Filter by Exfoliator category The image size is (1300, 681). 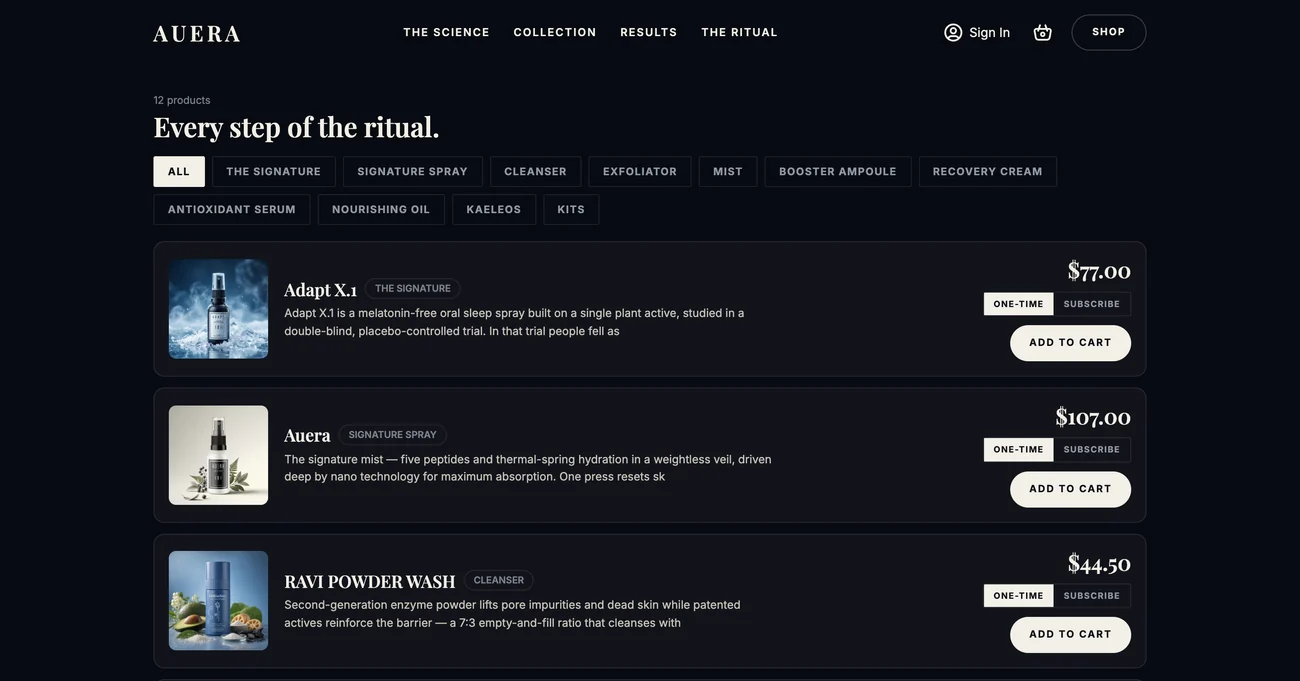coord(640,171)
